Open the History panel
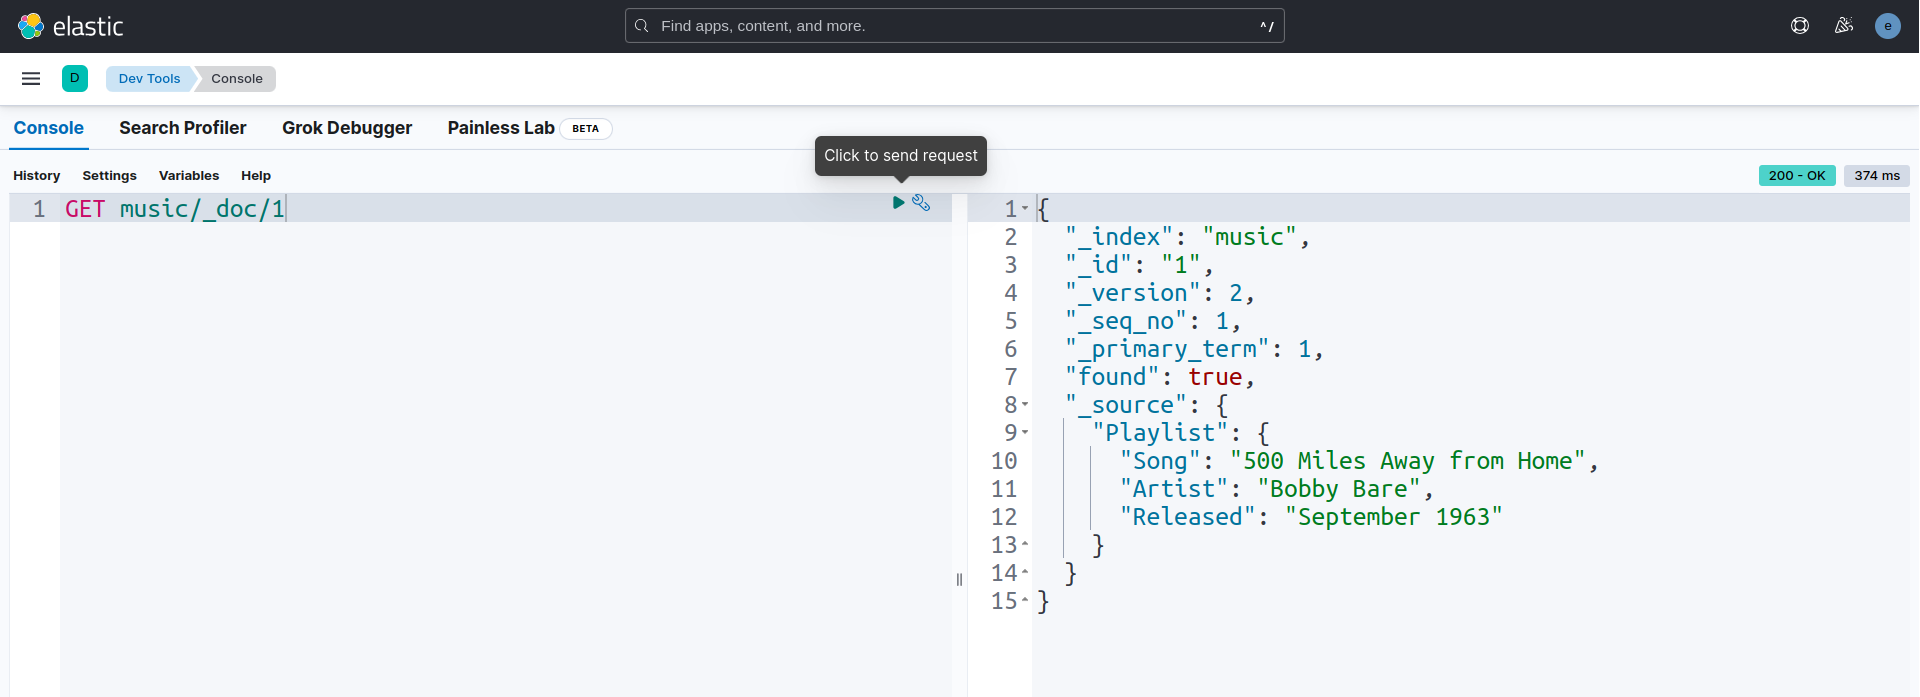 coord(37,175)
